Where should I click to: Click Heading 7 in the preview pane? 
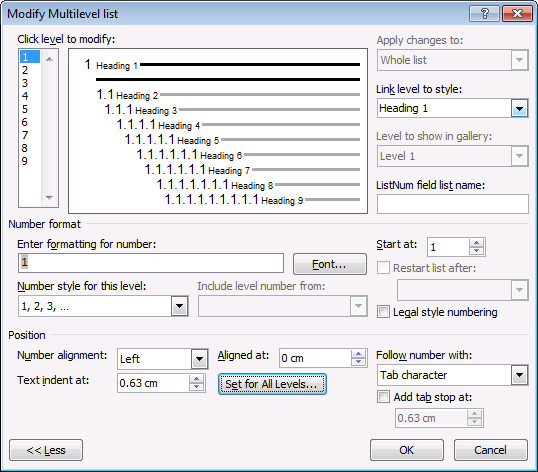pyautogui.click(x=229, y=170)
